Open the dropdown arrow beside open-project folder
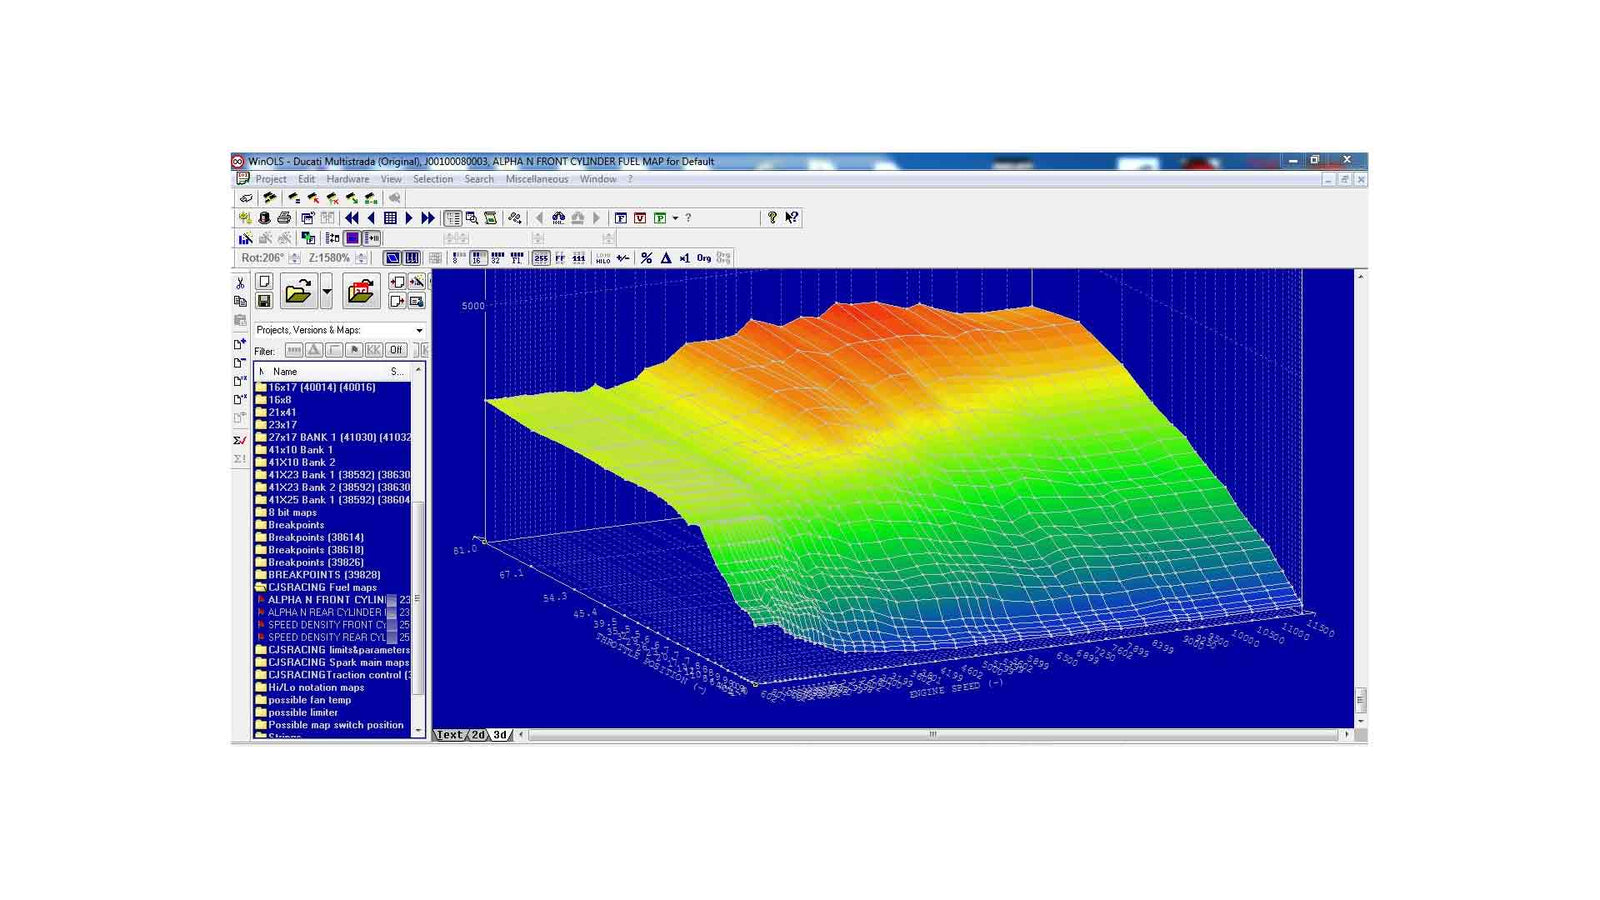1600x900 pixels. click(326, 292)
